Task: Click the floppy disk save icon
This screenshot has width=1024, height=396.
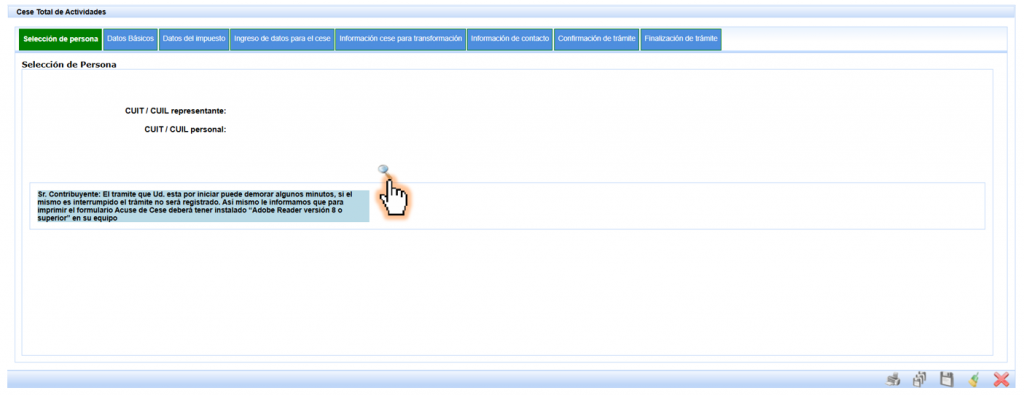Action: click(x=946, y=379)
